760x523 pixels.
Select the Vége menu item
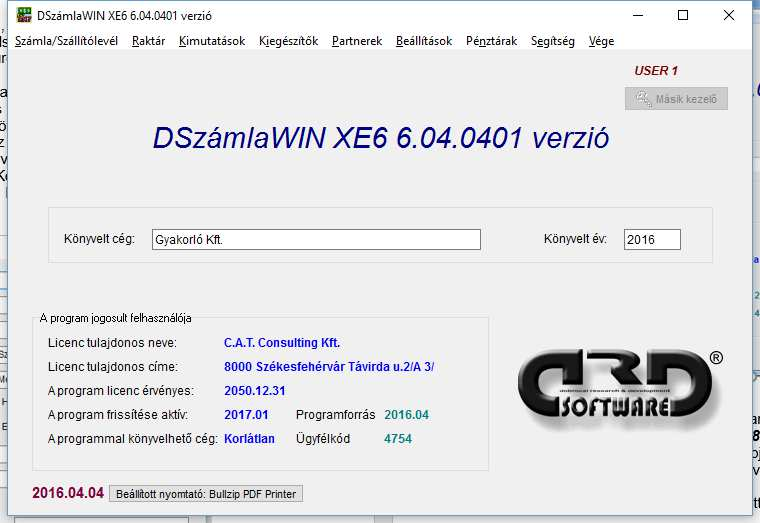click(x=601, y=41)
